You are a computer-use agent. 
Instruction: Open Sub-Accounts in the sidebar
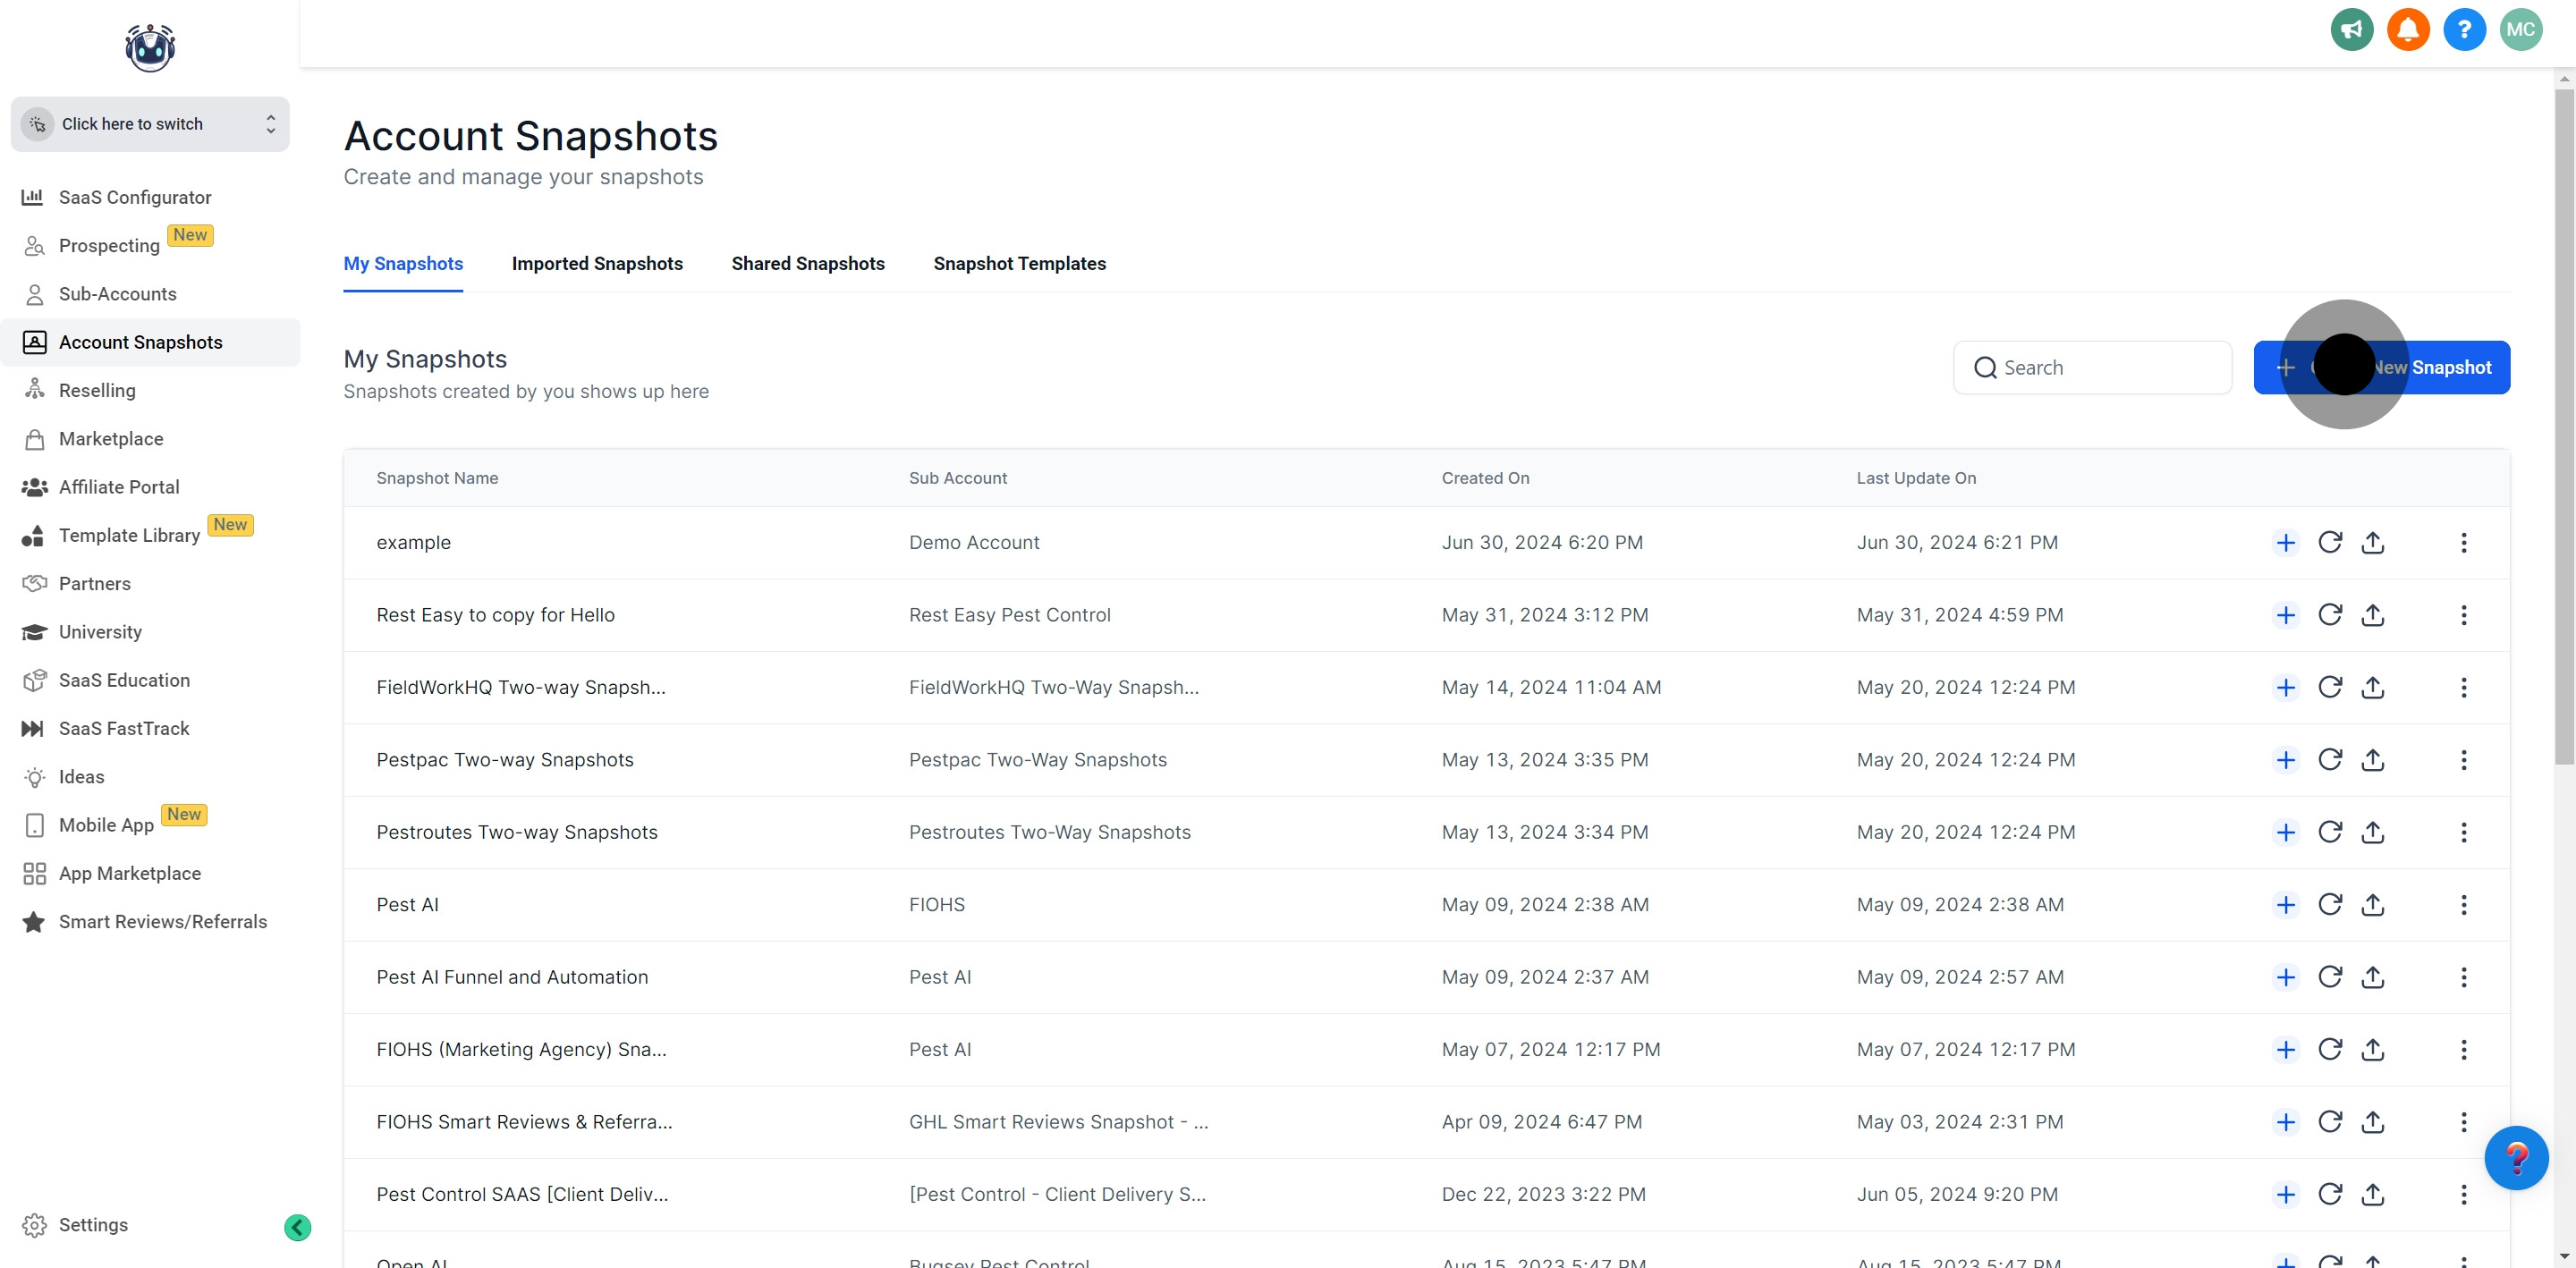117,294
